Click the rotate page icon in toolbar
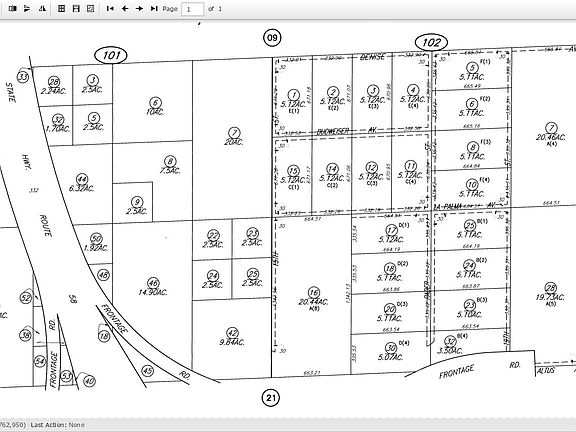 click(x=13, y=8)
